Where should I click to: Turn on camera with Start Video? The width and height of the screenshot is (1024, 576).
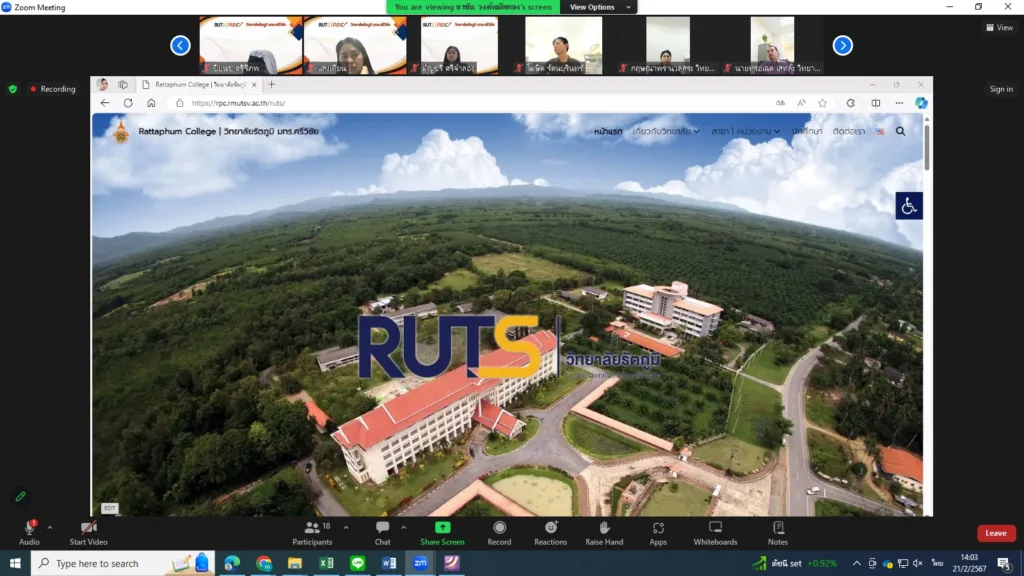click(88, 532)
